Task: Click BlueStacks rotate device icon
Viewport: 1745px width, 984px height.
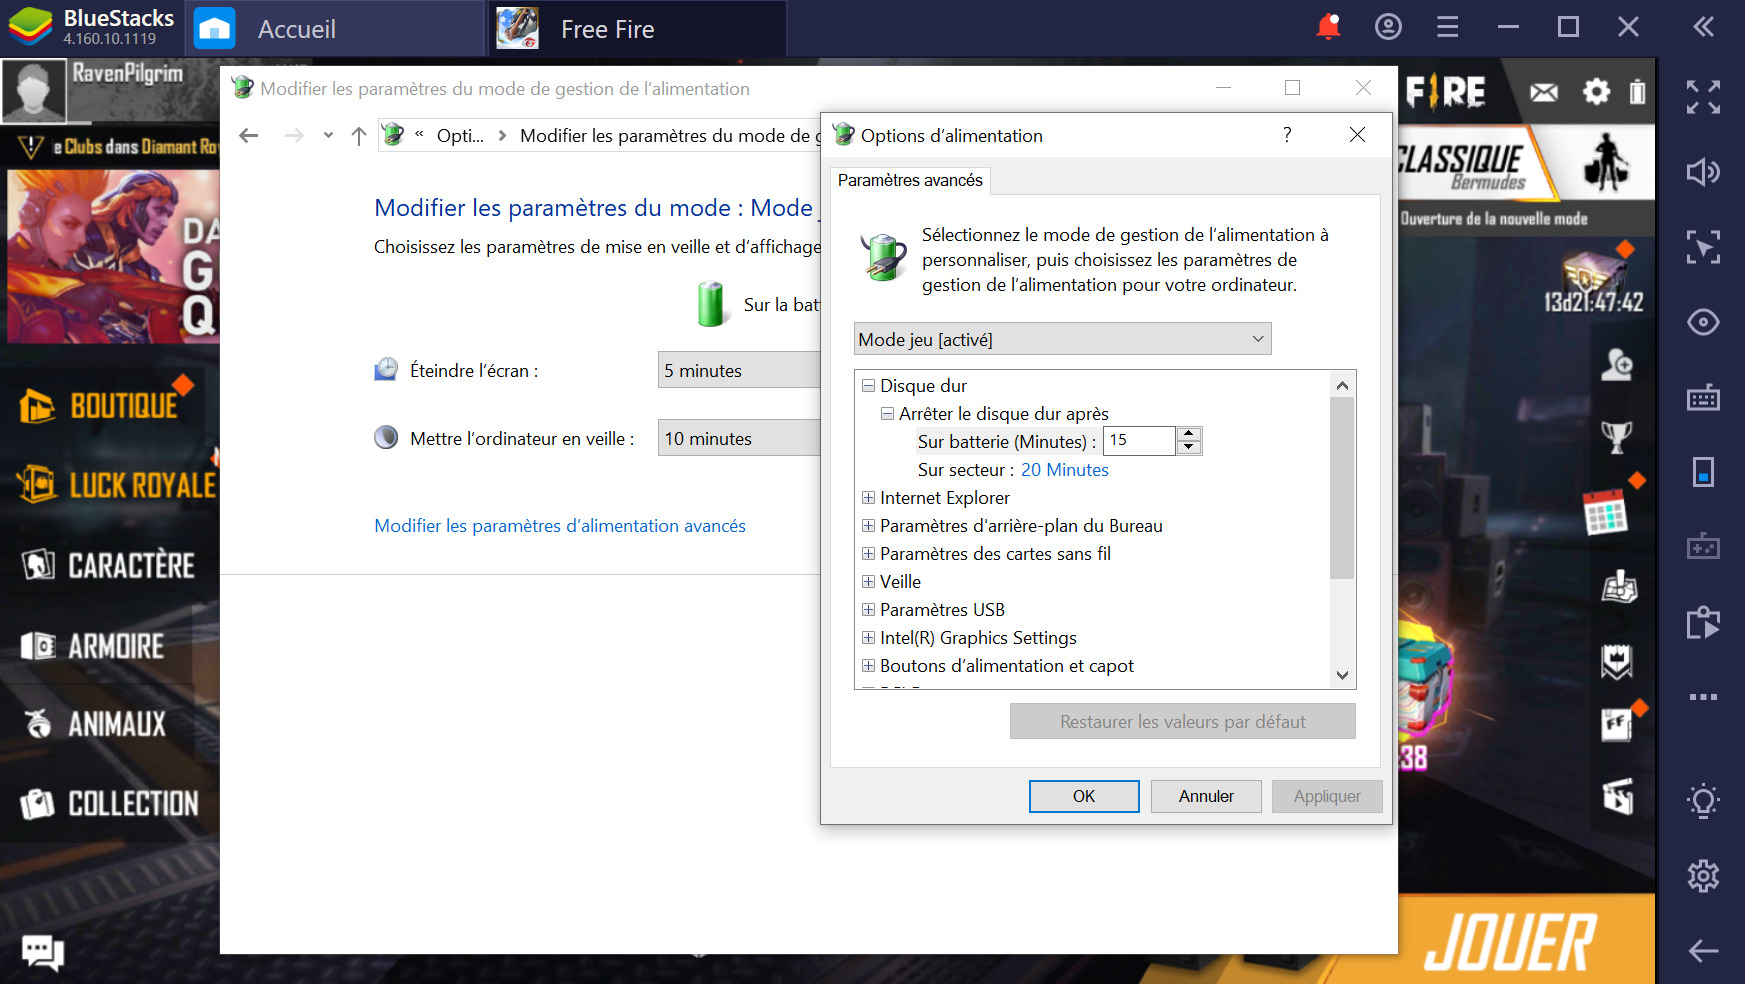Action: (x=1703, y=472)
